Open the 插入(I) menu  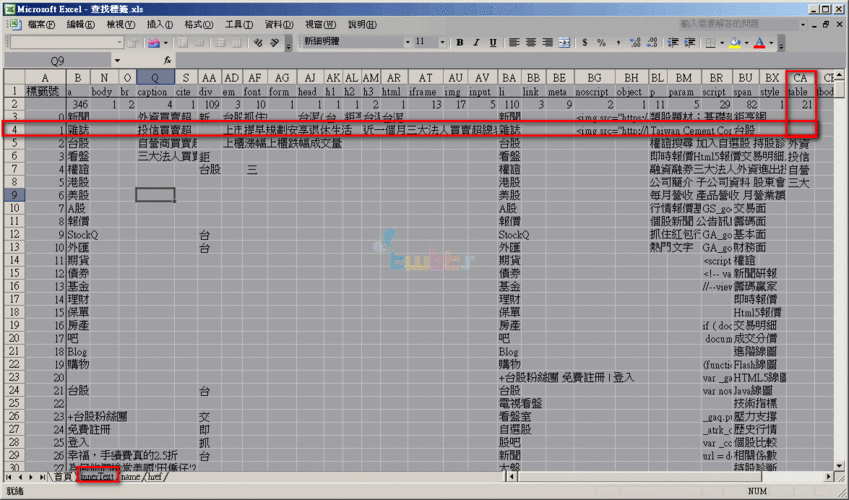click(160, 24)
